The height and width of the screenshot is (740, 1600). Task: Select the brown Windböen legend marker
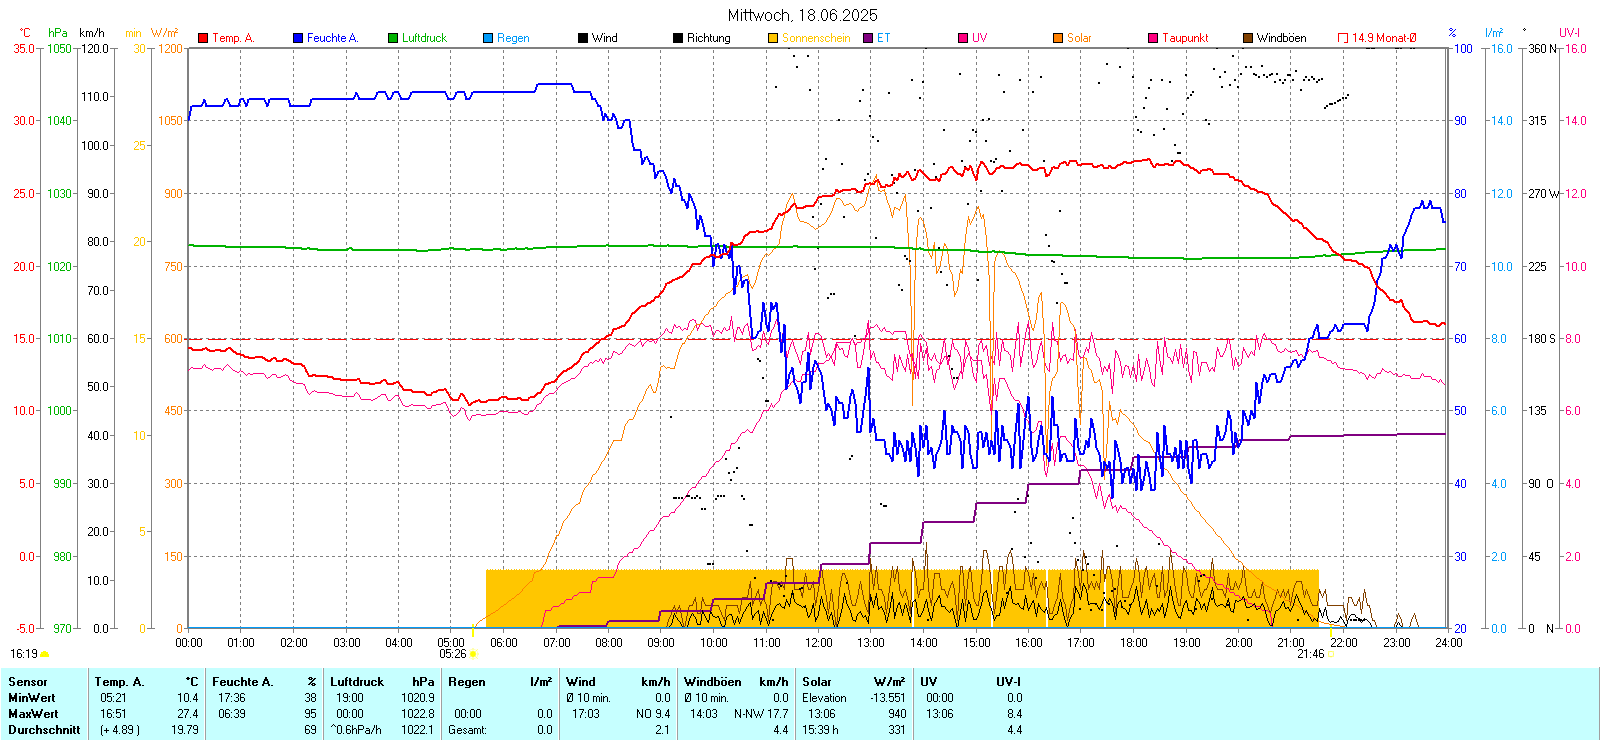point(1248,38)
